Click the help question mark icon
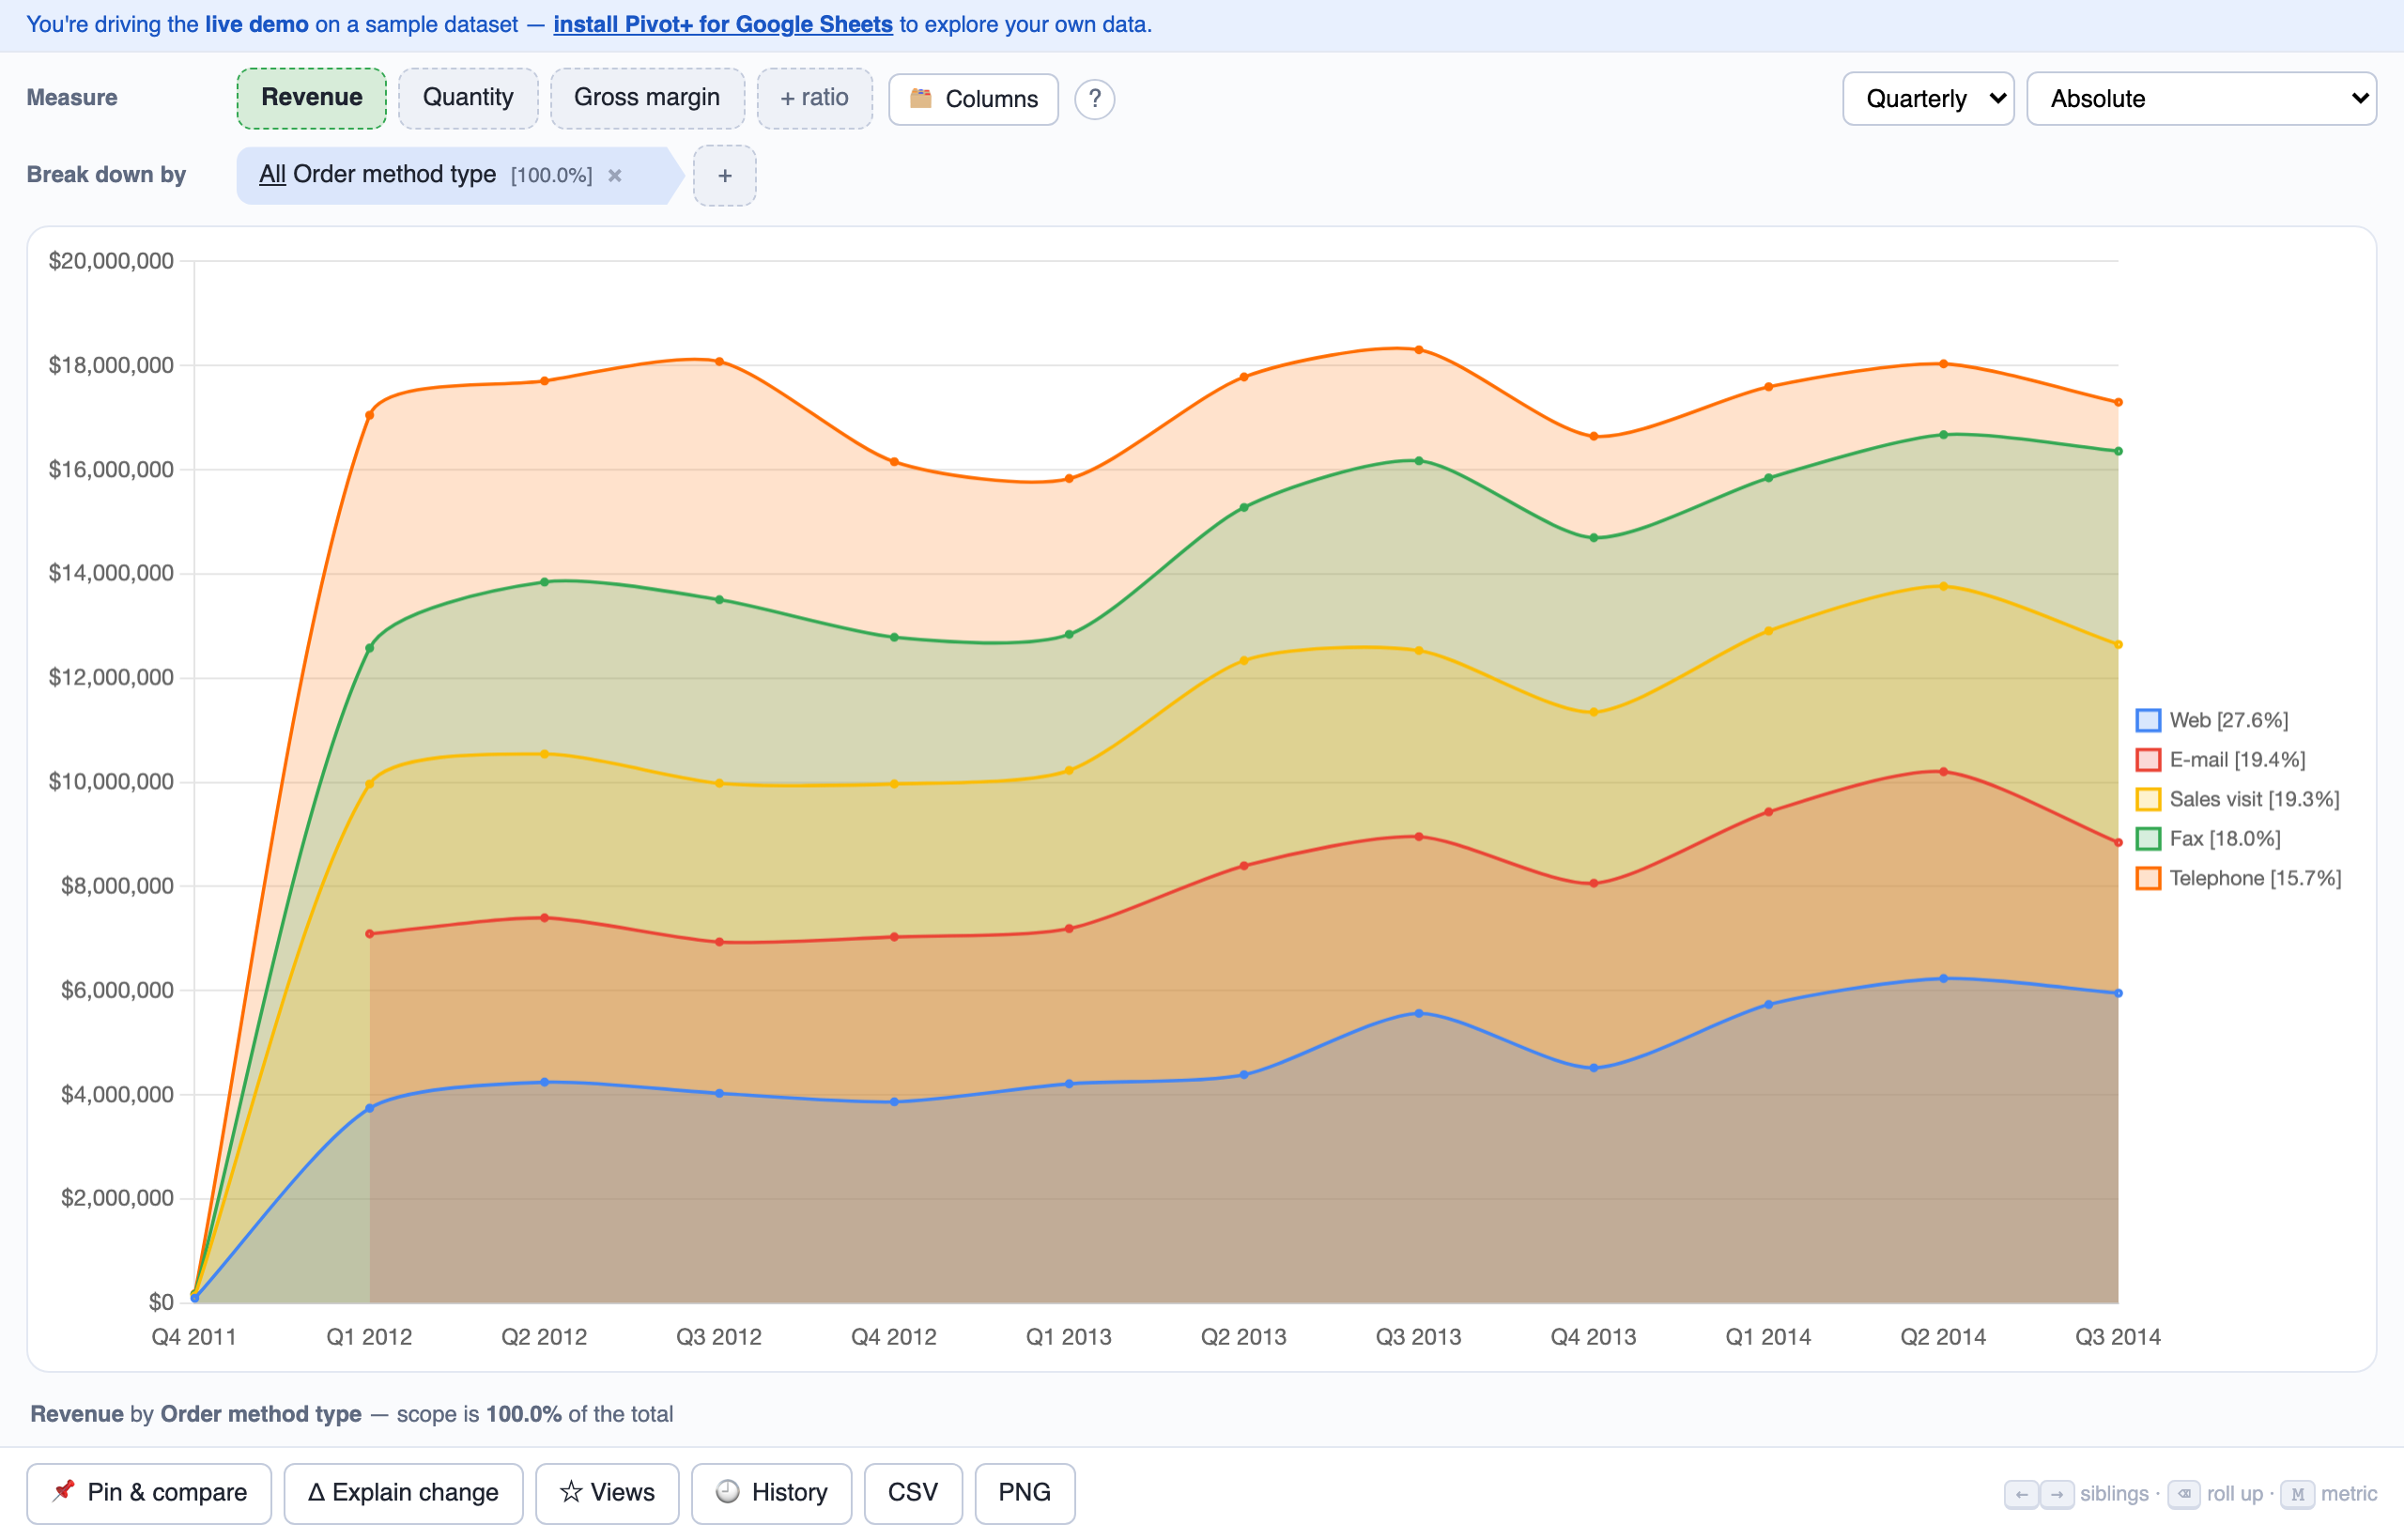 pos(1094,99)
